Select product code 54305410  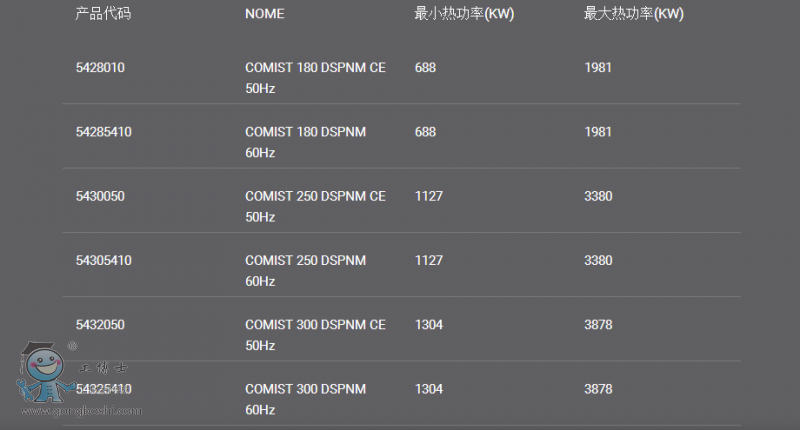[x=104, y=260]
